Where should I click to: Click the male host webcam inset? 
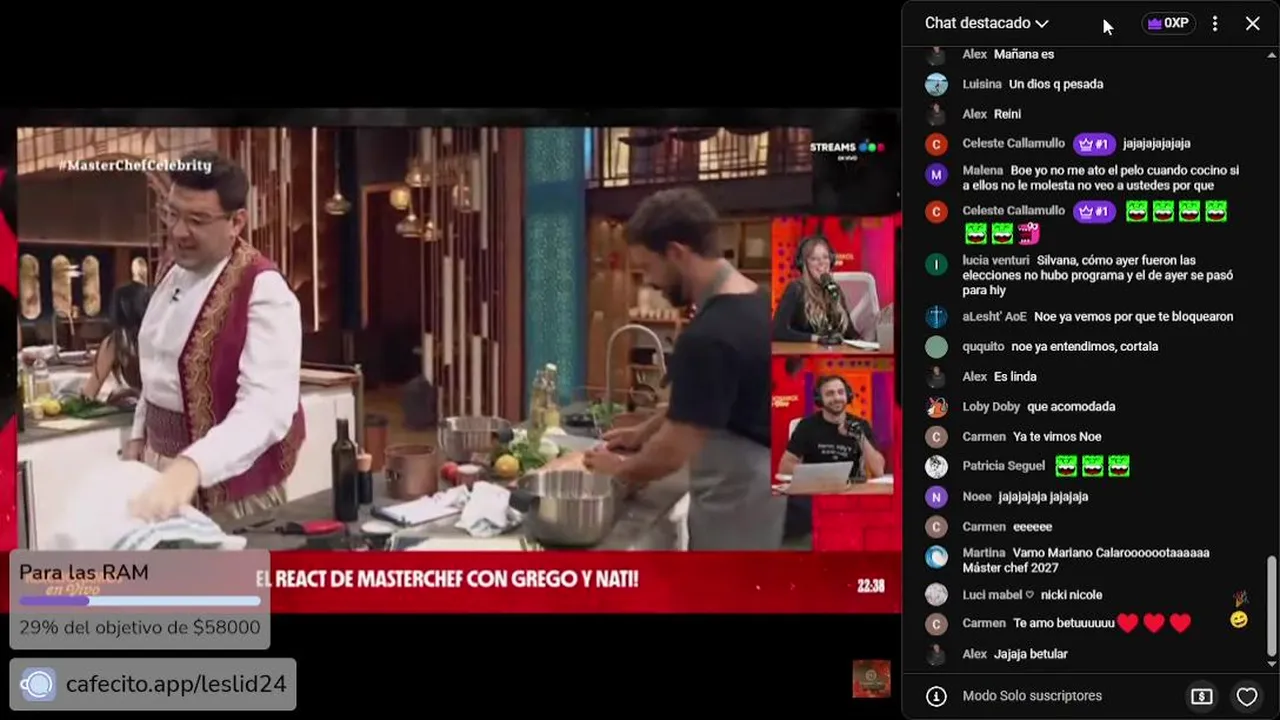[832, 426]
